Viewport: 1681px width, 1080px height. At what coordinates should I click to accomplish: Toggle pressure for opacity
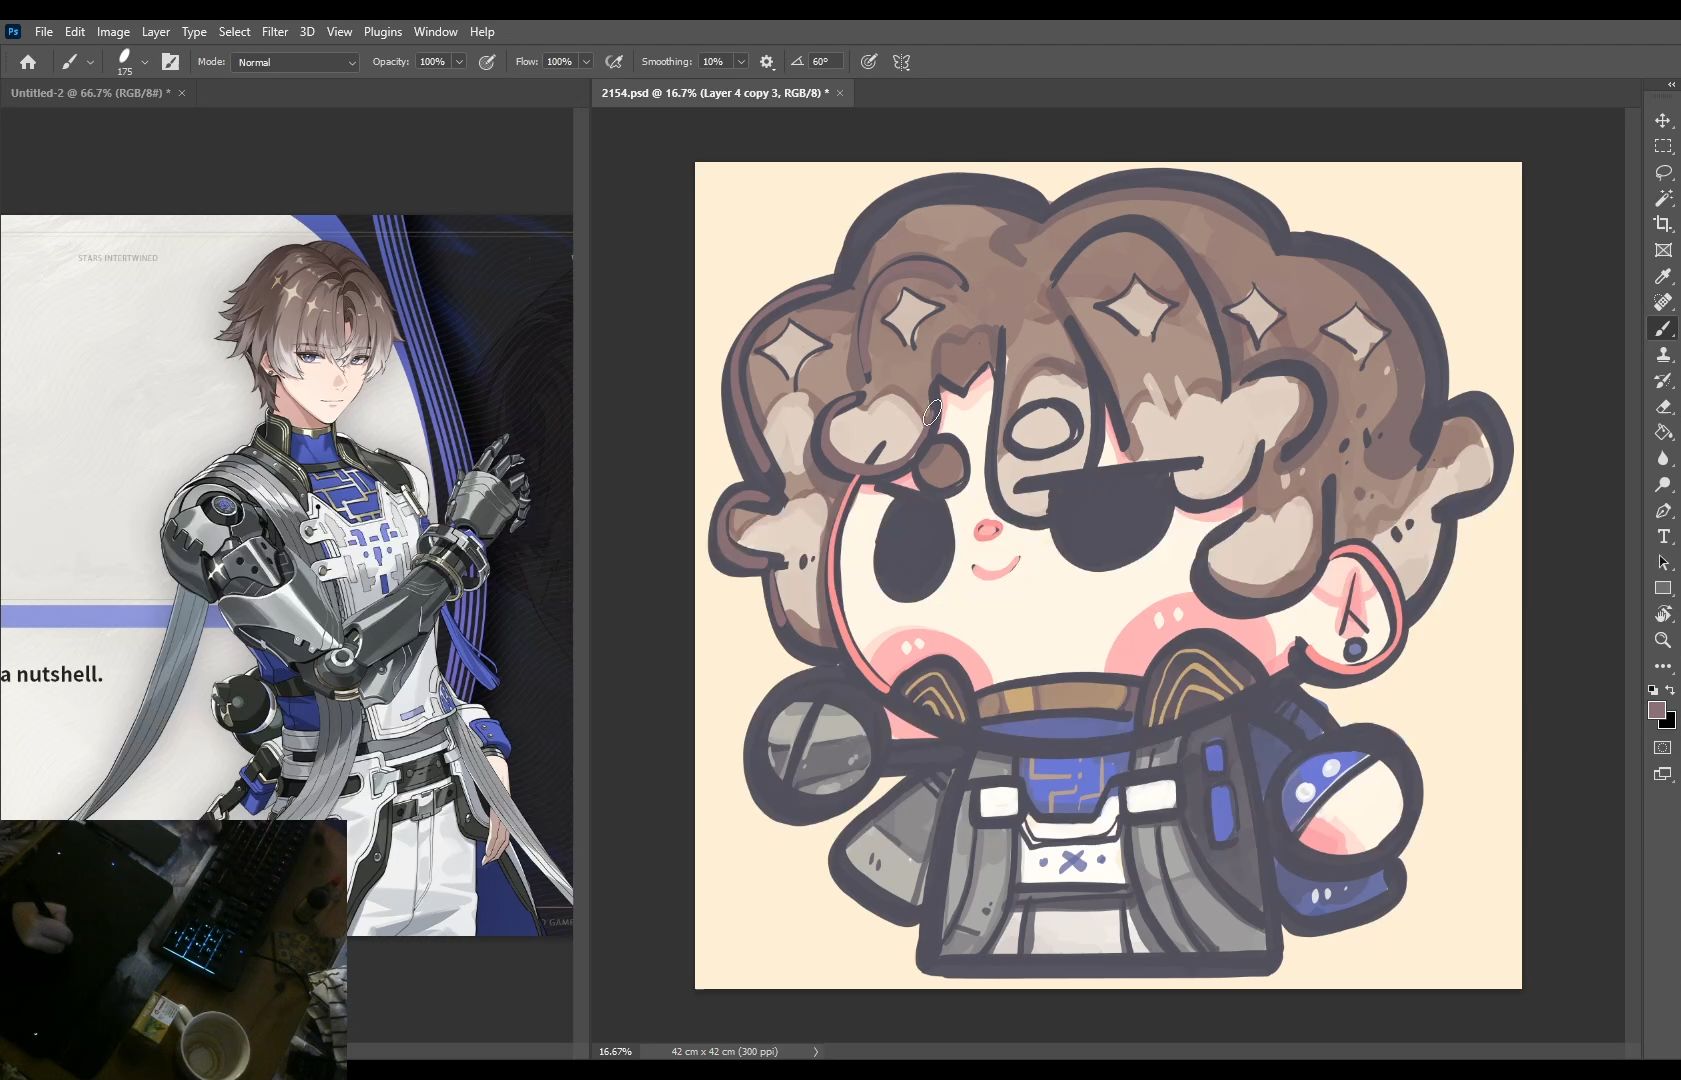(487, 62)
